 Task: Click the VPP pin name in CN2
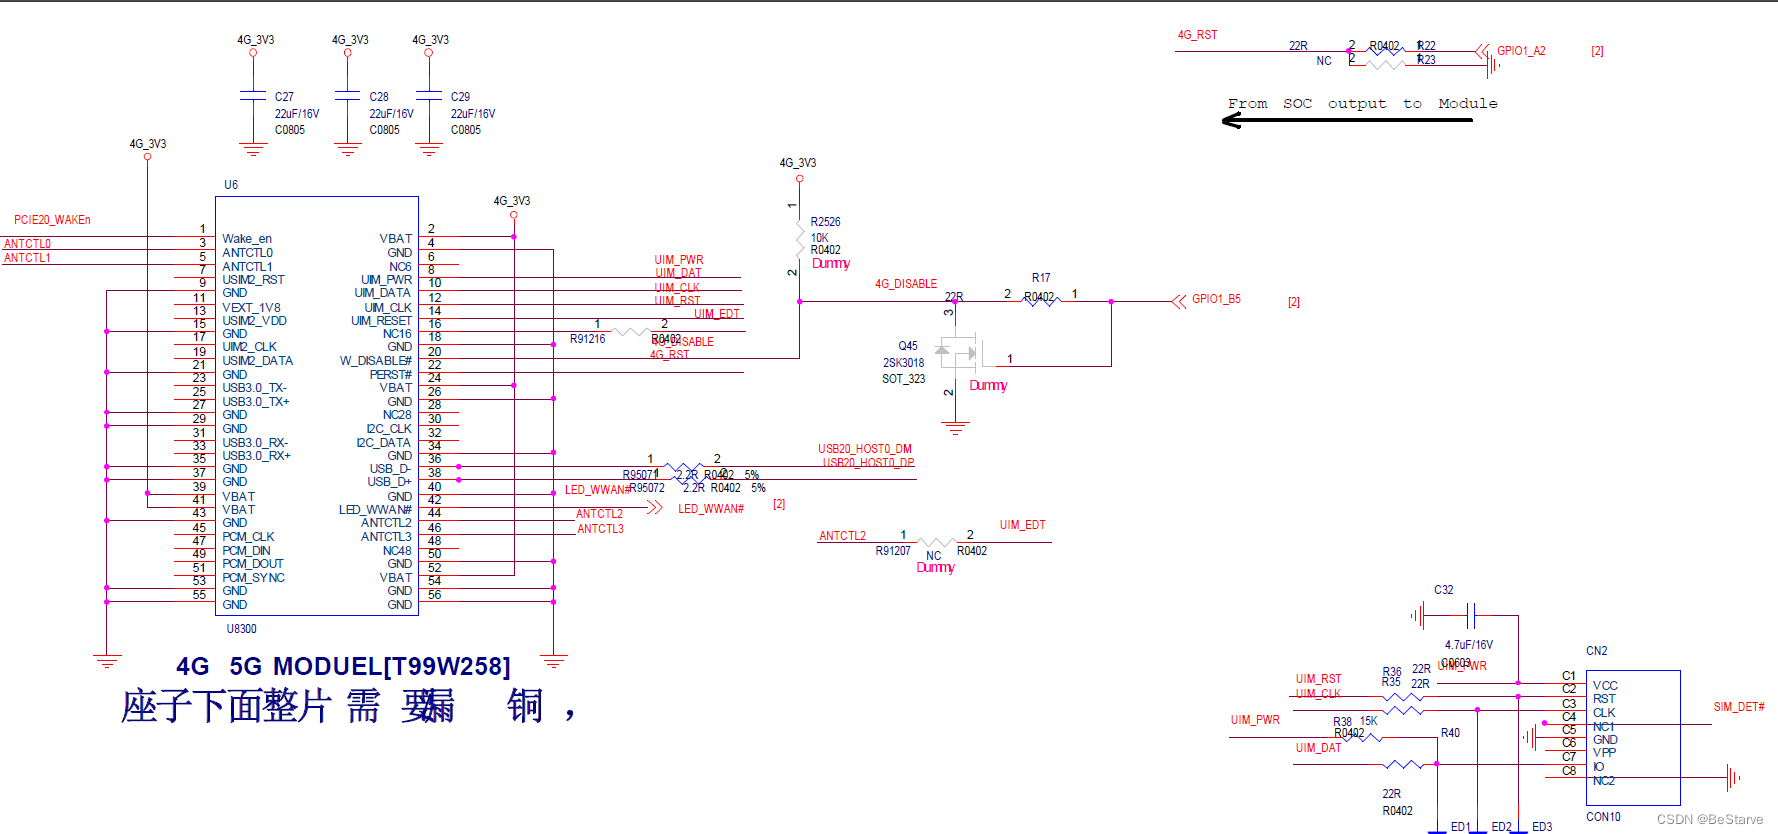(x=1605, y=753)
